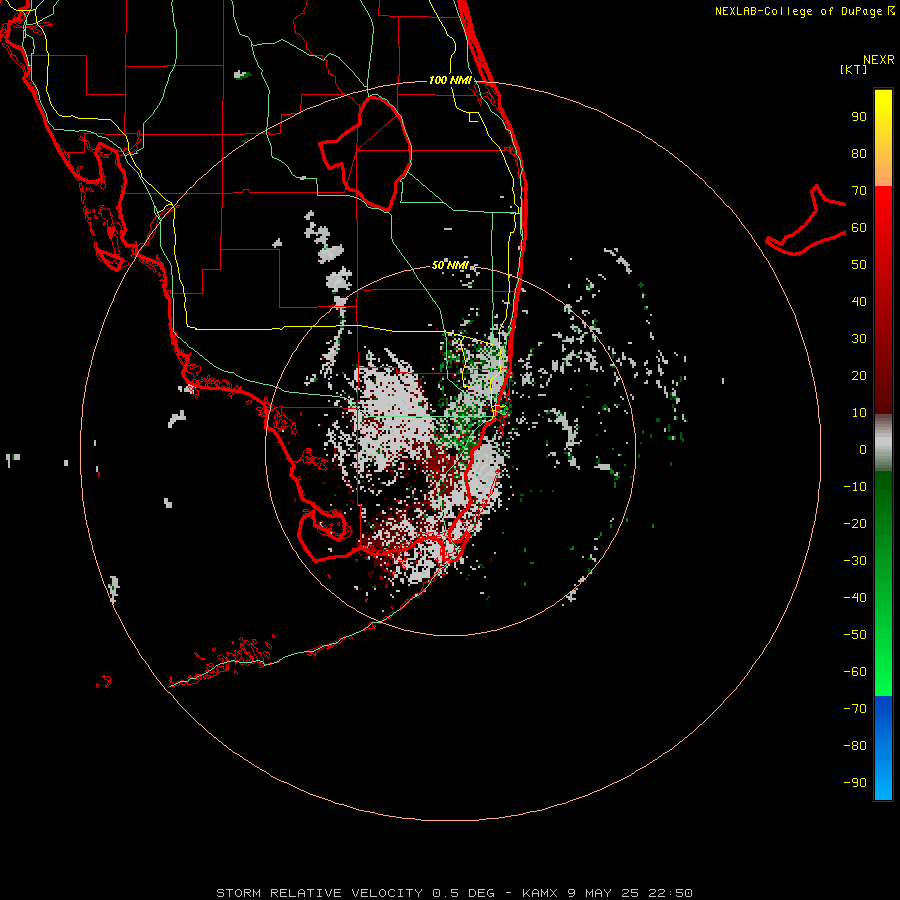Screen dimensions: 900x900
Task: Click the 0 value on velocity scale
Action: tap(863, 450)
